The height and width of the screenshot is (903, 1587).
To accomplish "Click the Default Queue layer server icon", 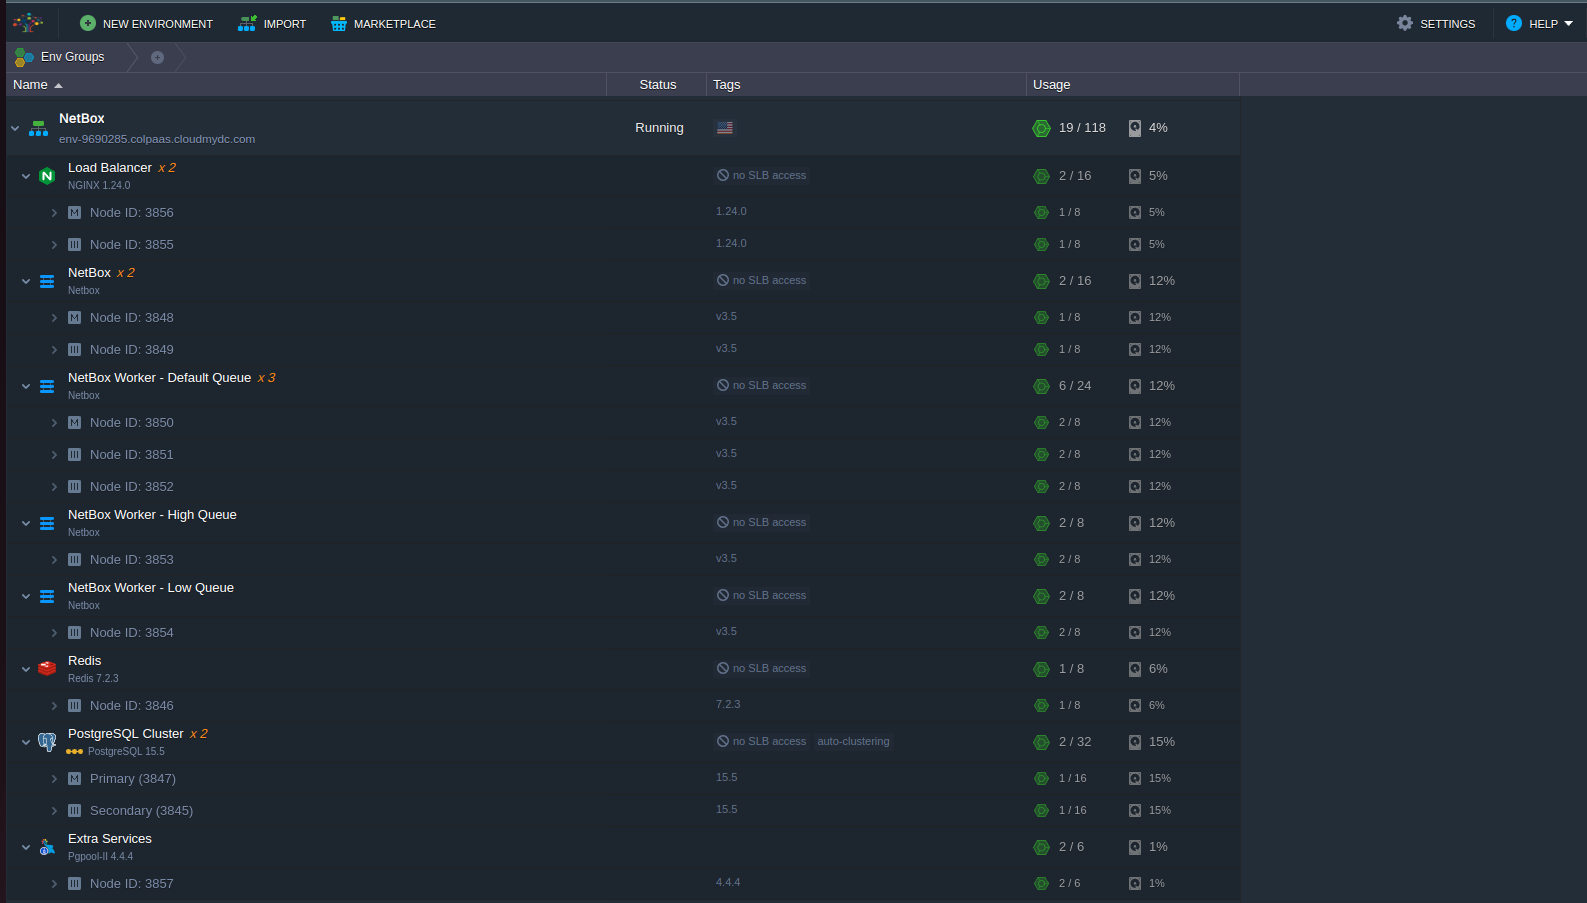I will point(47,386).
